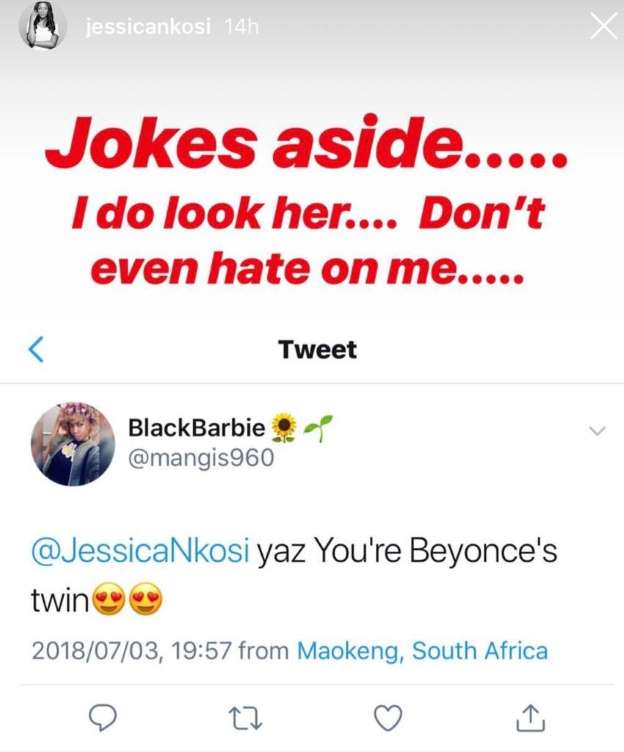Tap the heart-eyes emojis after "twin"

[128, 601]
